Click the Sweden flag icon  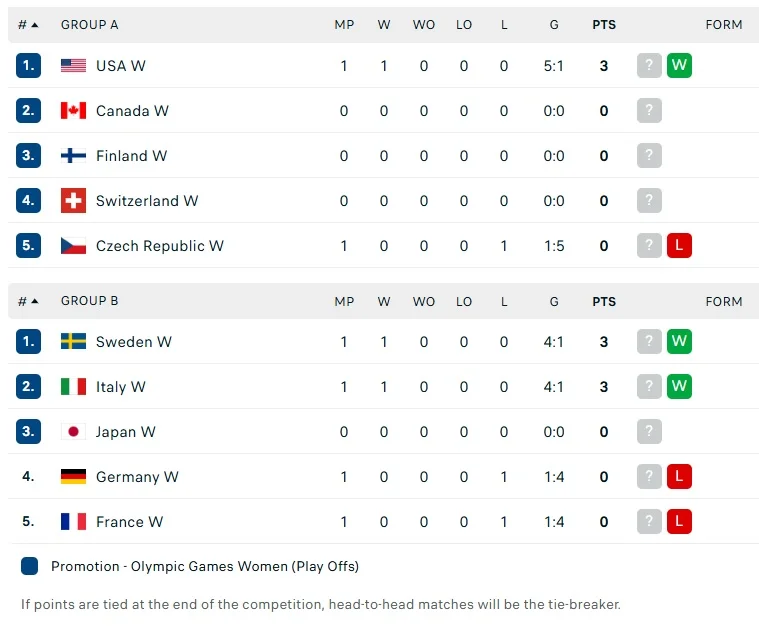click(x=73, y=342)
